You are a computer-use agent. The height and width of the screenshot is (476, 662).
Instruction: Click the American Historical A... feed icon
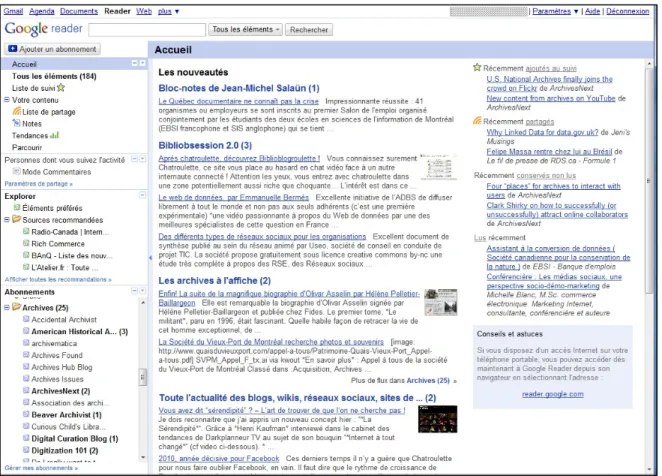click(x=26, y=331)
